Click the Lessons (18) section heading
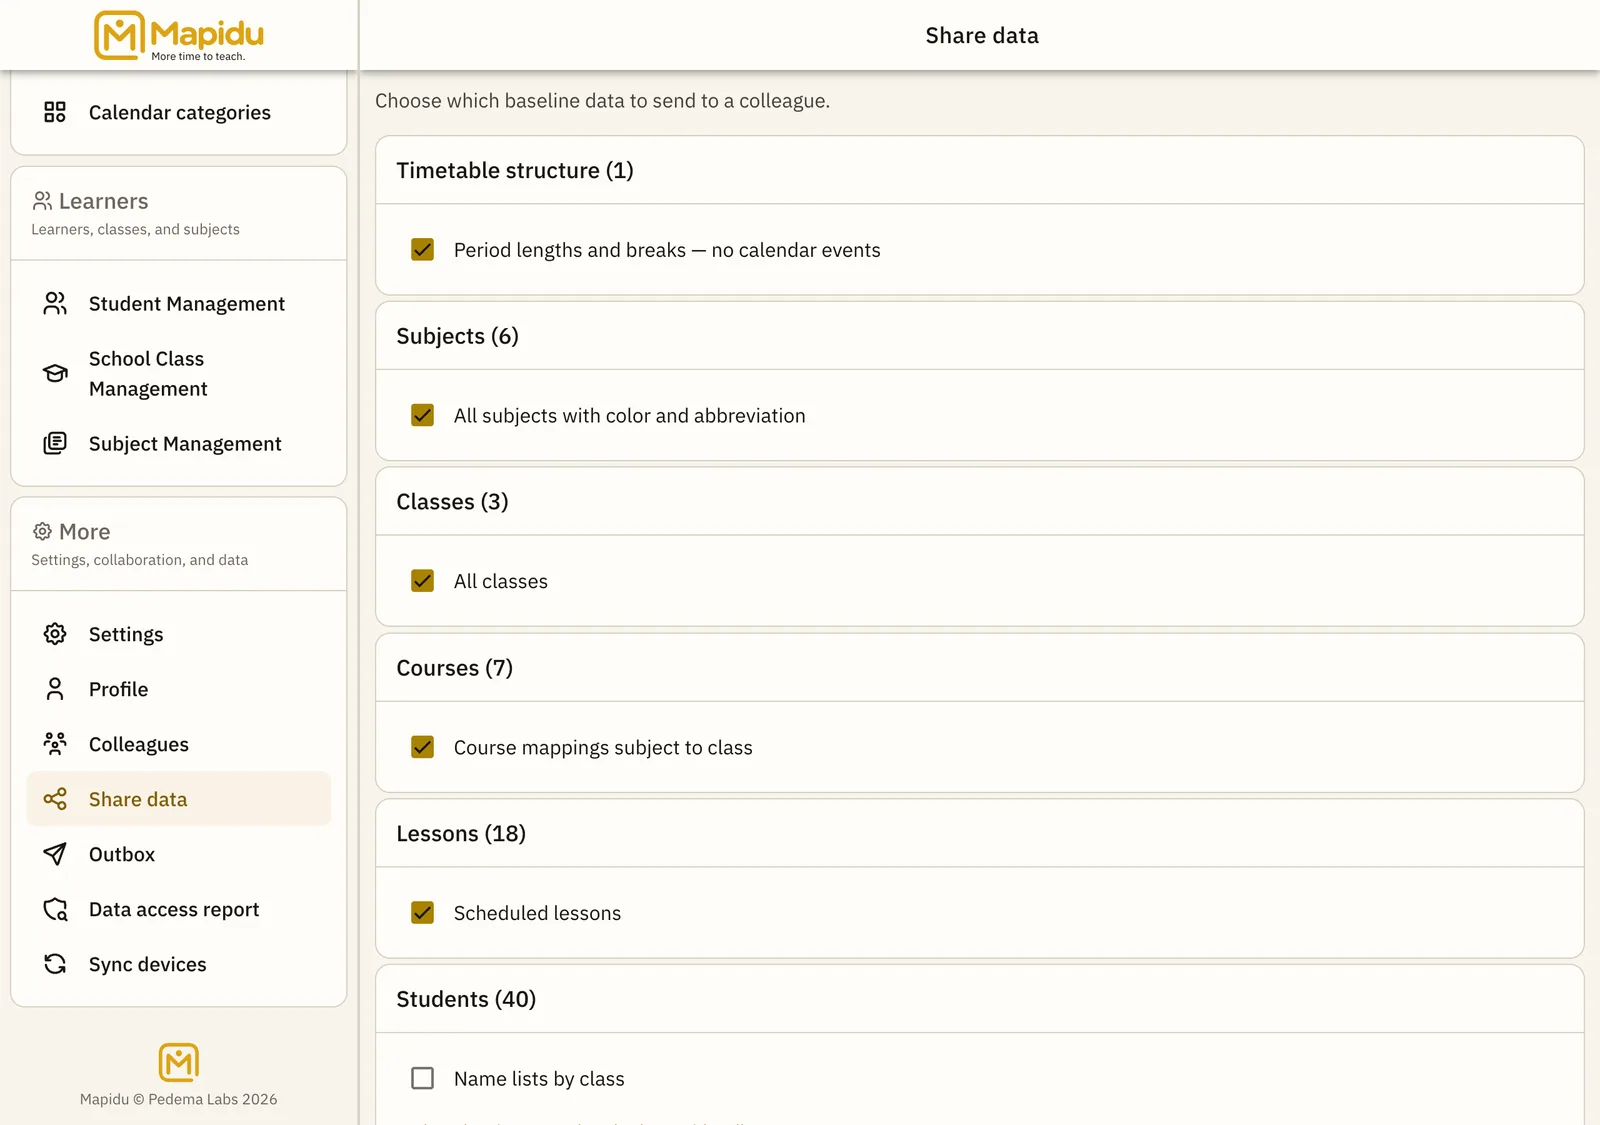This screenshot has height=1125, width=1600. (x=461, y=834)
